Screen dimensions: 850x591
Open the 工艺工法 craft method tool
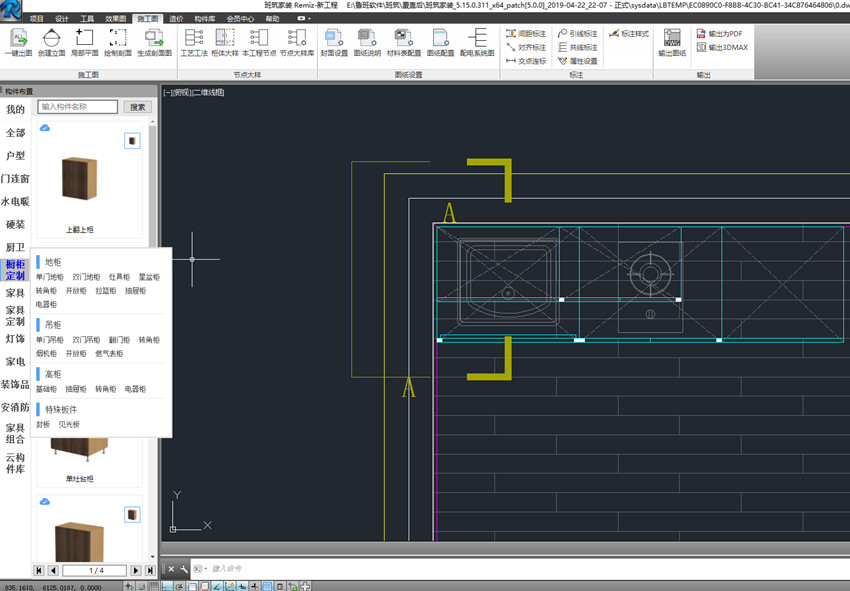(194, 42)
